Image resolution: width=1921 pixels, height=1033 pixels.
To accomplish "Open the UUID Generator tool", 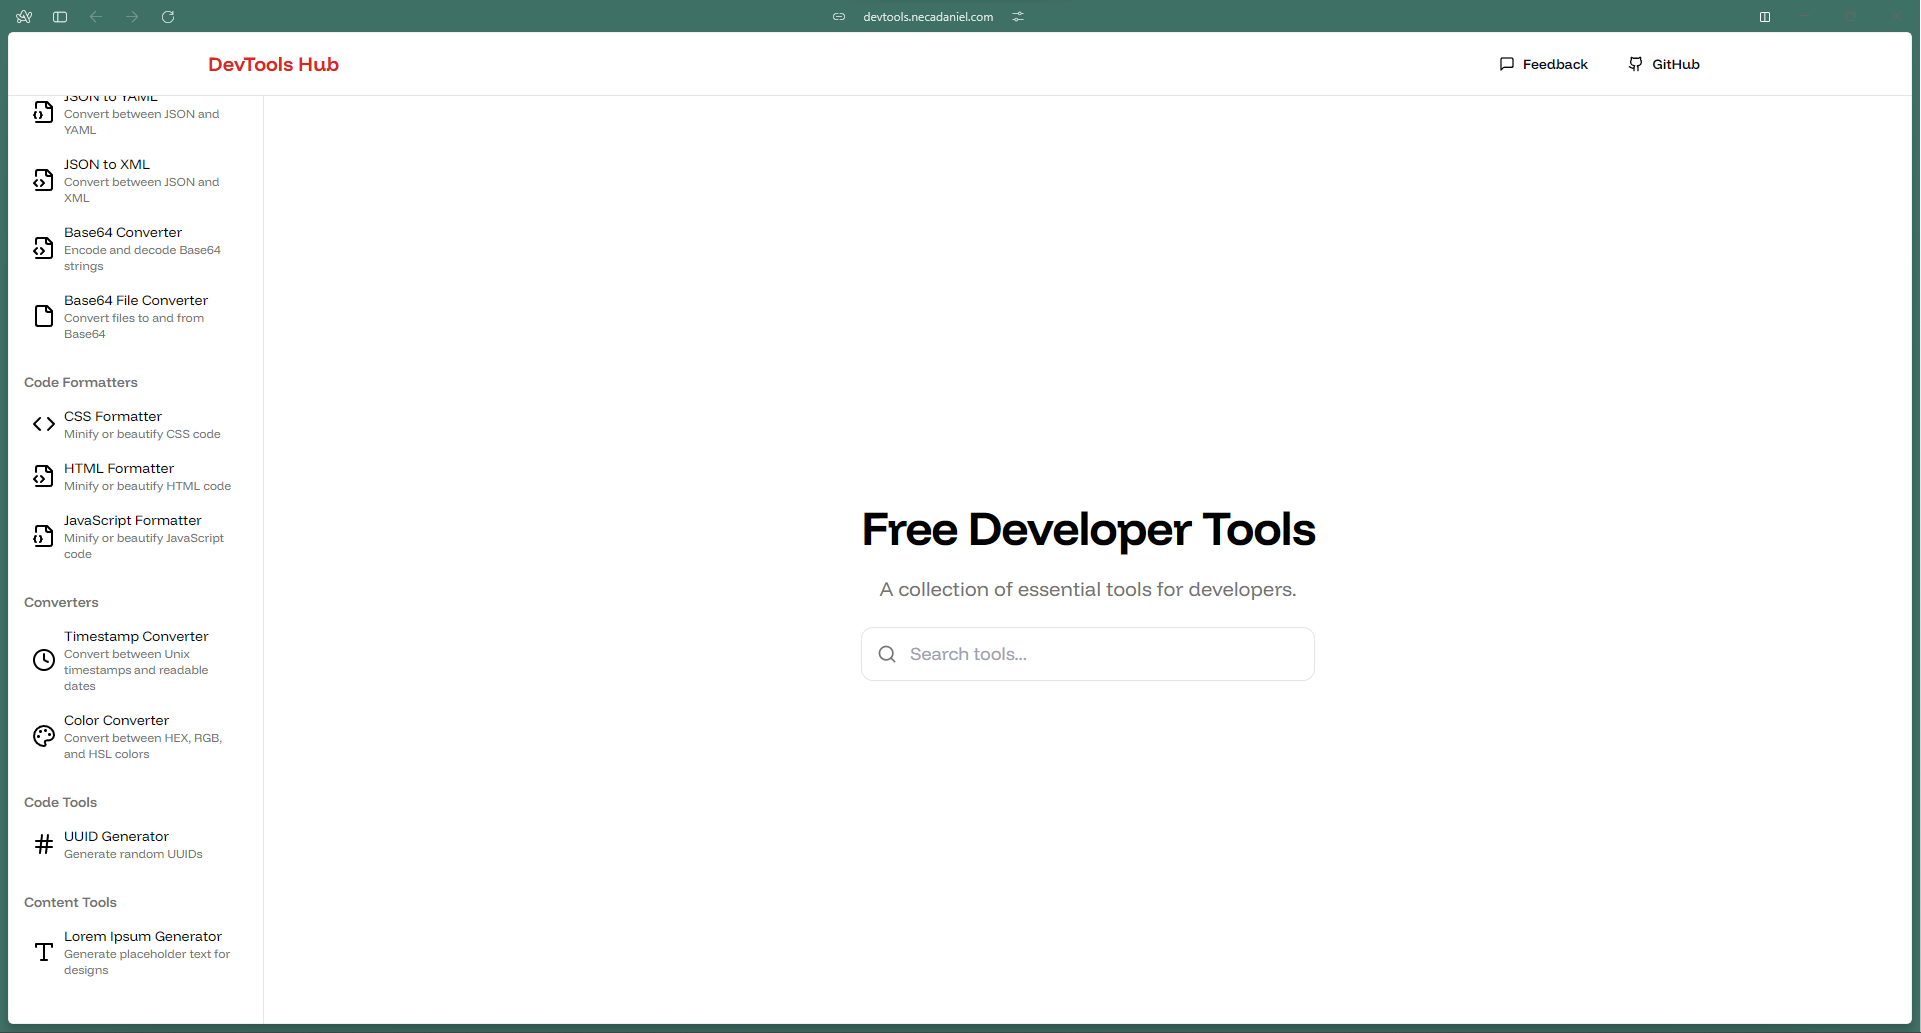I will point(135,844).
